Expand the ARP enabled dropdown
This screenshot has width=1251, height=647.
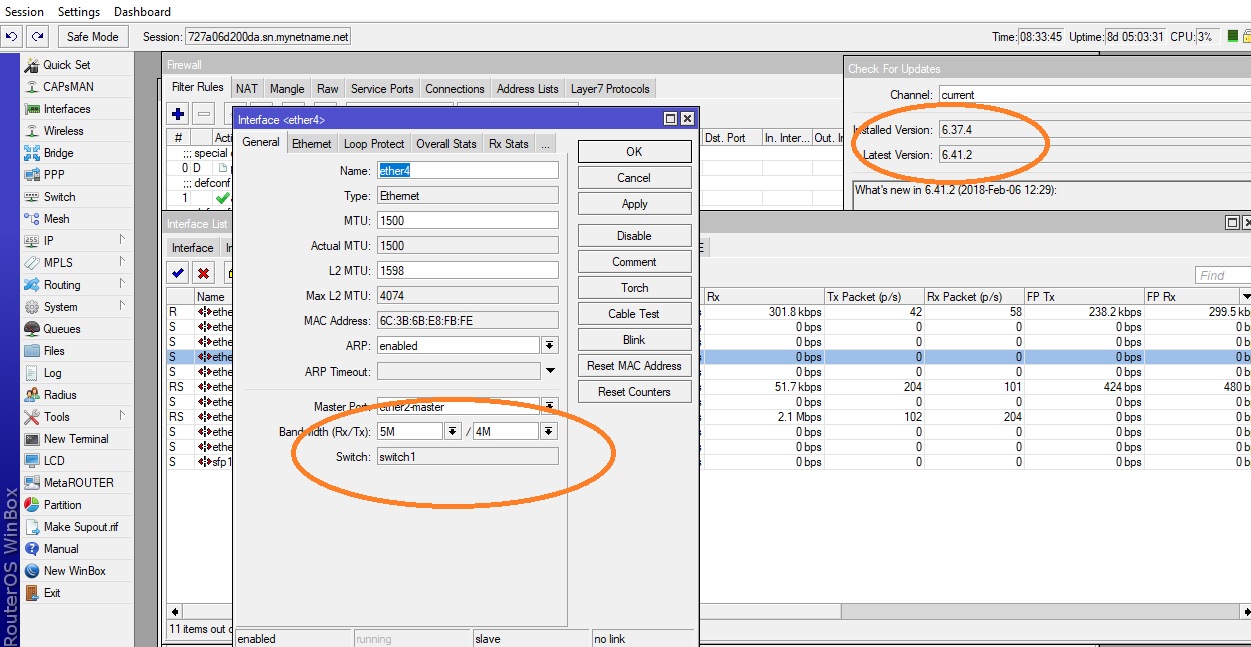click(x=550, y=345)
